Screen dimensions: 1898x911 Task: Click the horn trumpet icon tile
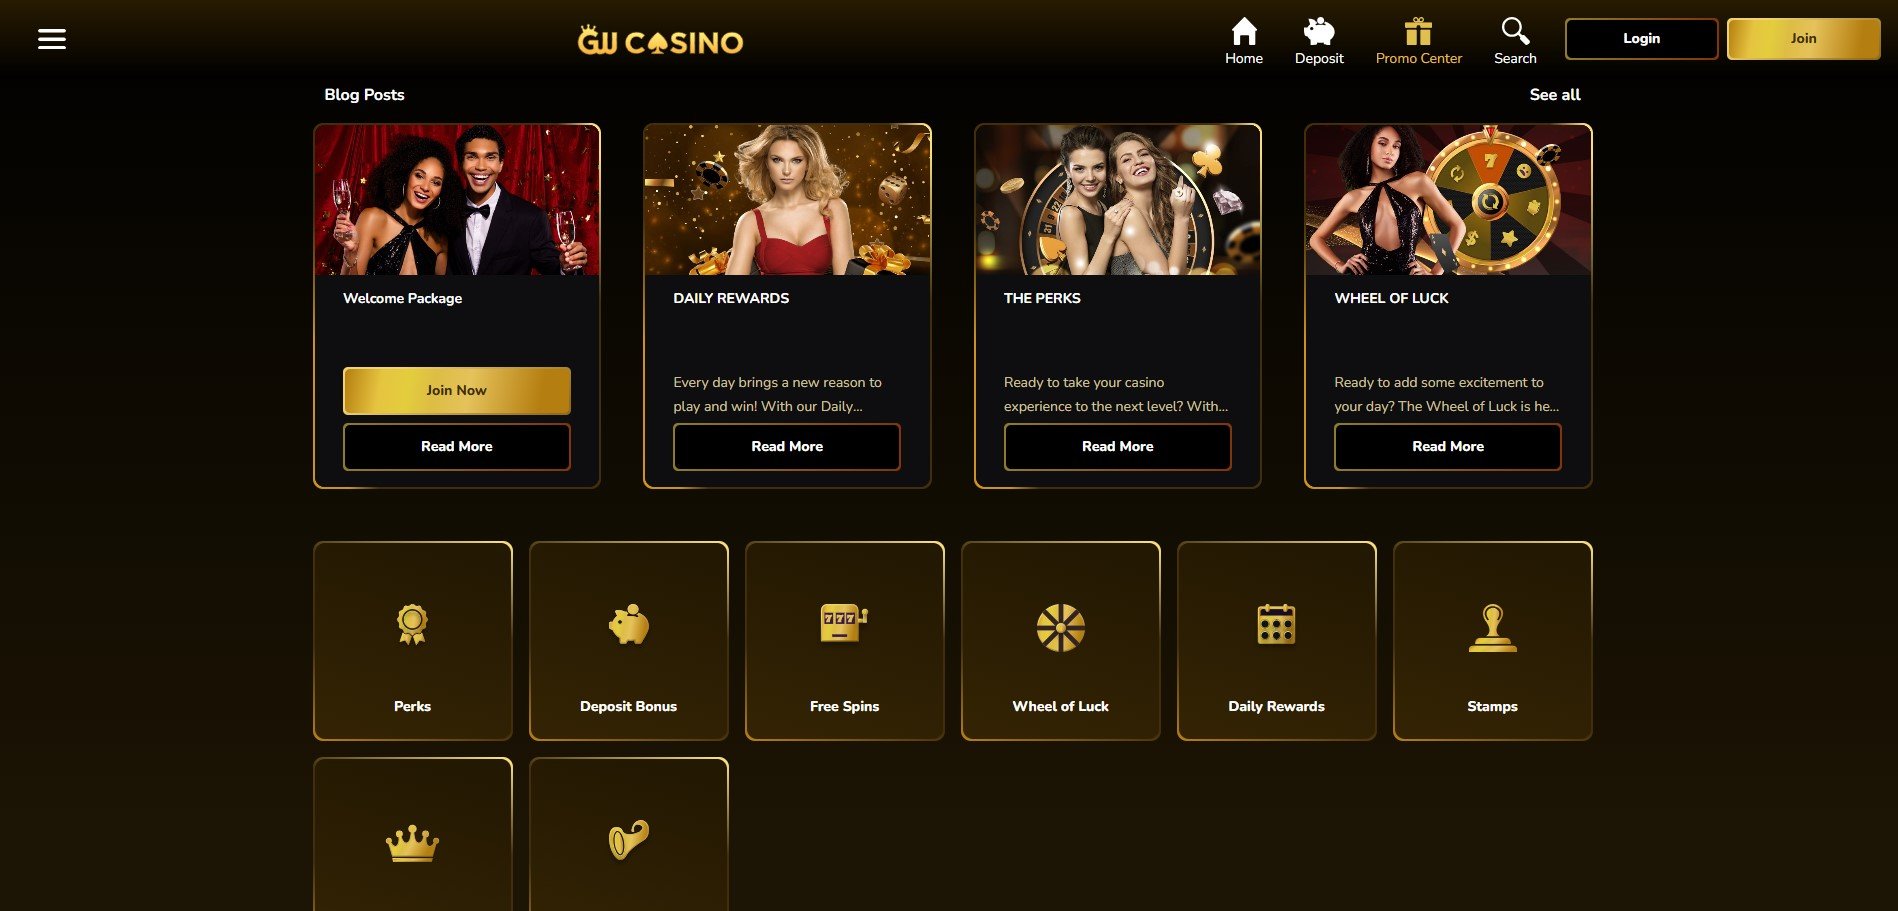(x=629, y=835)
